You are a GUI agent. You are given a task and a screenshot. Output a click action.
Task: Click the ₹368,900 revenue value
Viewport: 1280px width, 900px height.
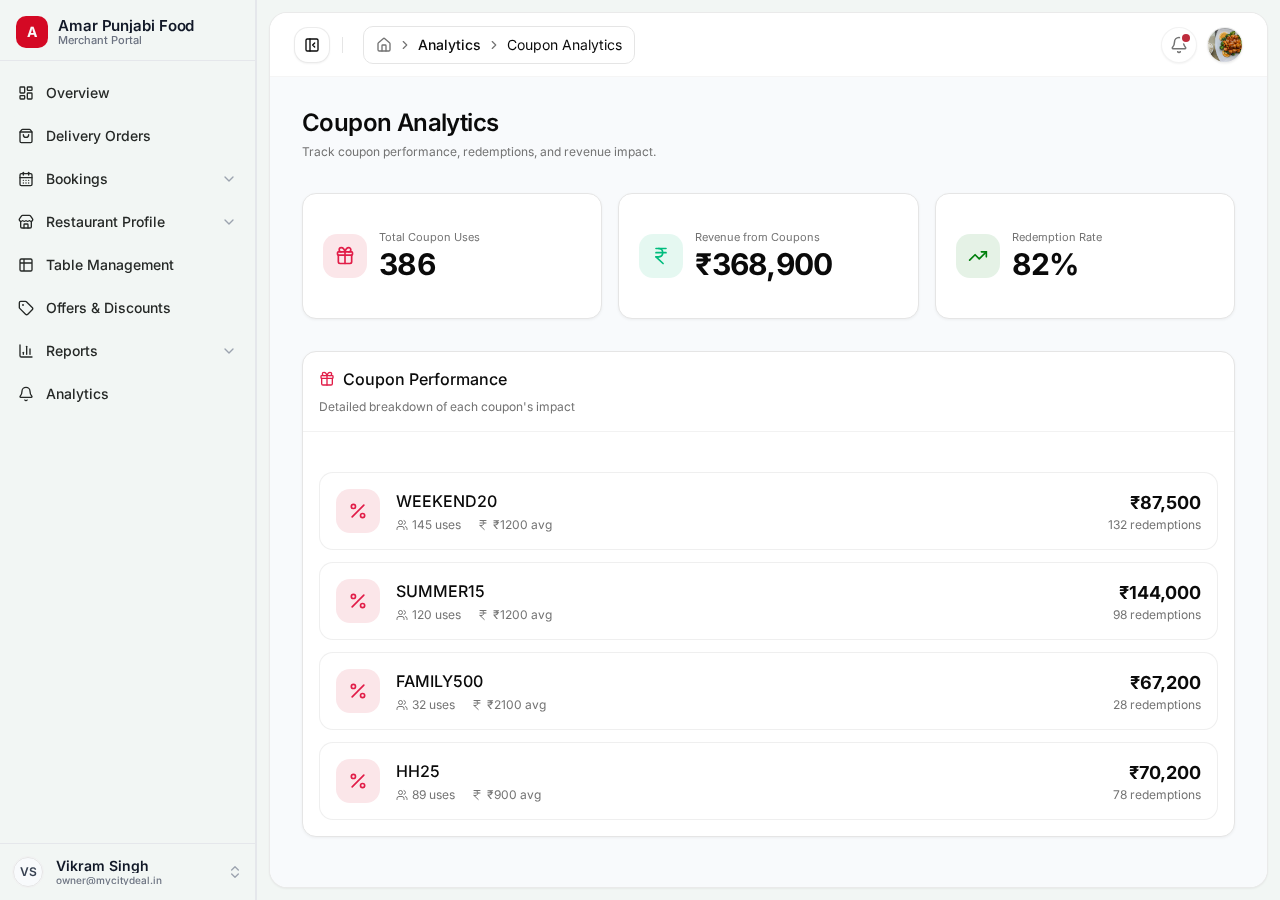pyautogui.click(x=764, y=264)
